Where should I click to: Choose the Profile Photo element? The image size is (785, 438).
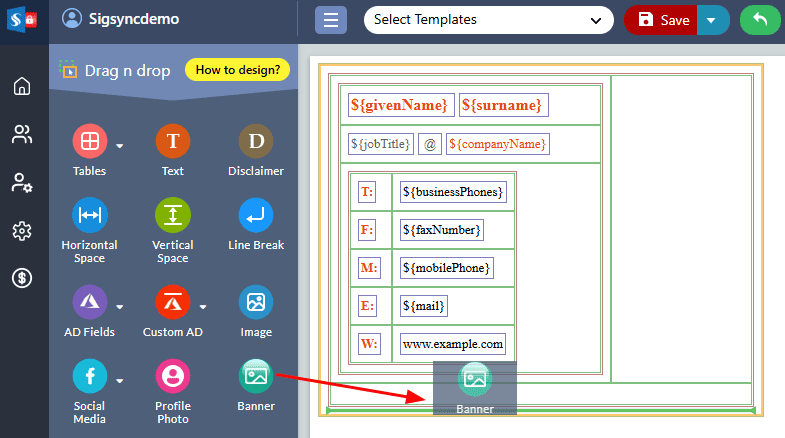(173, 376)
